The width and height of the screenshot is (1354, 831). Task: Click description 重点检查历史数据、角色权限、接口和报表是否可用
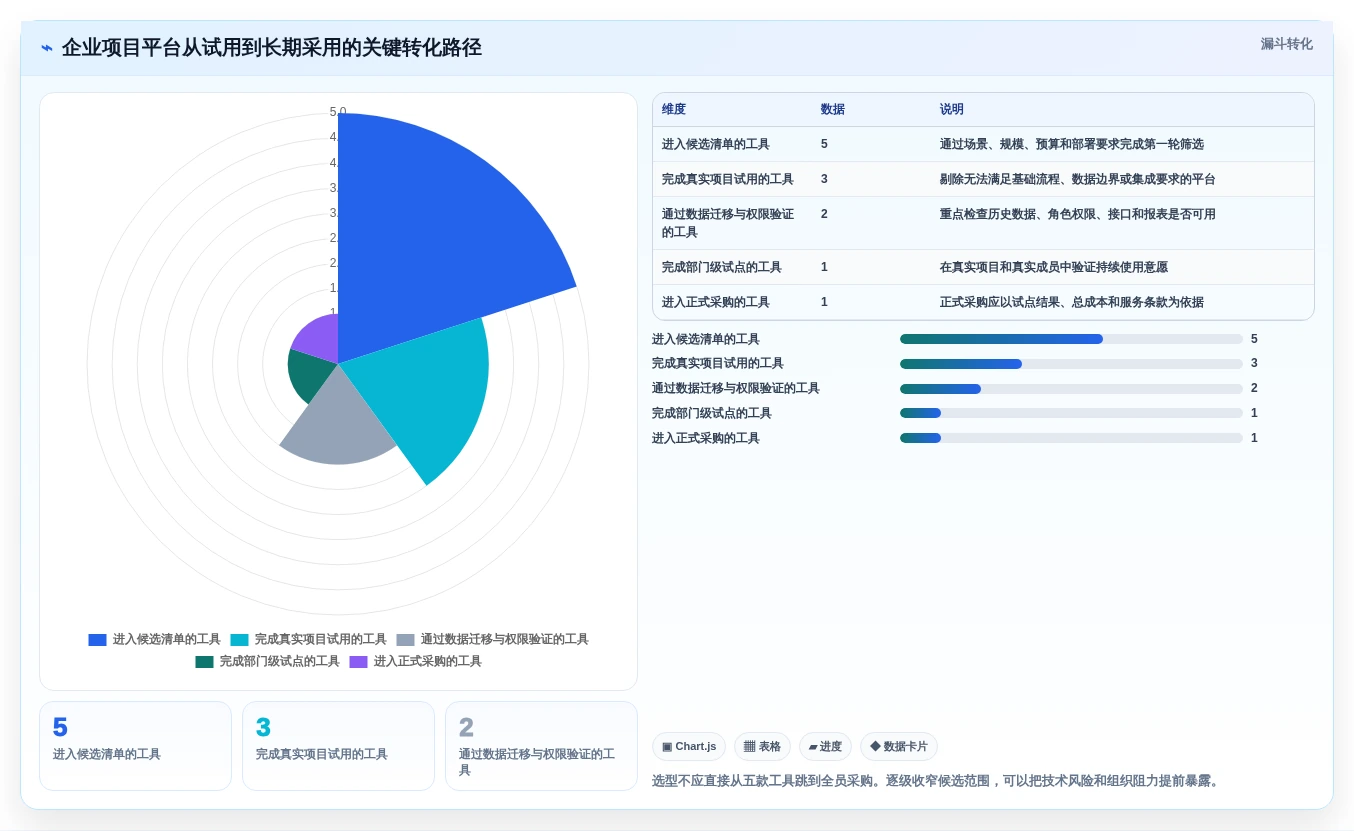[x=1078, y=214]
